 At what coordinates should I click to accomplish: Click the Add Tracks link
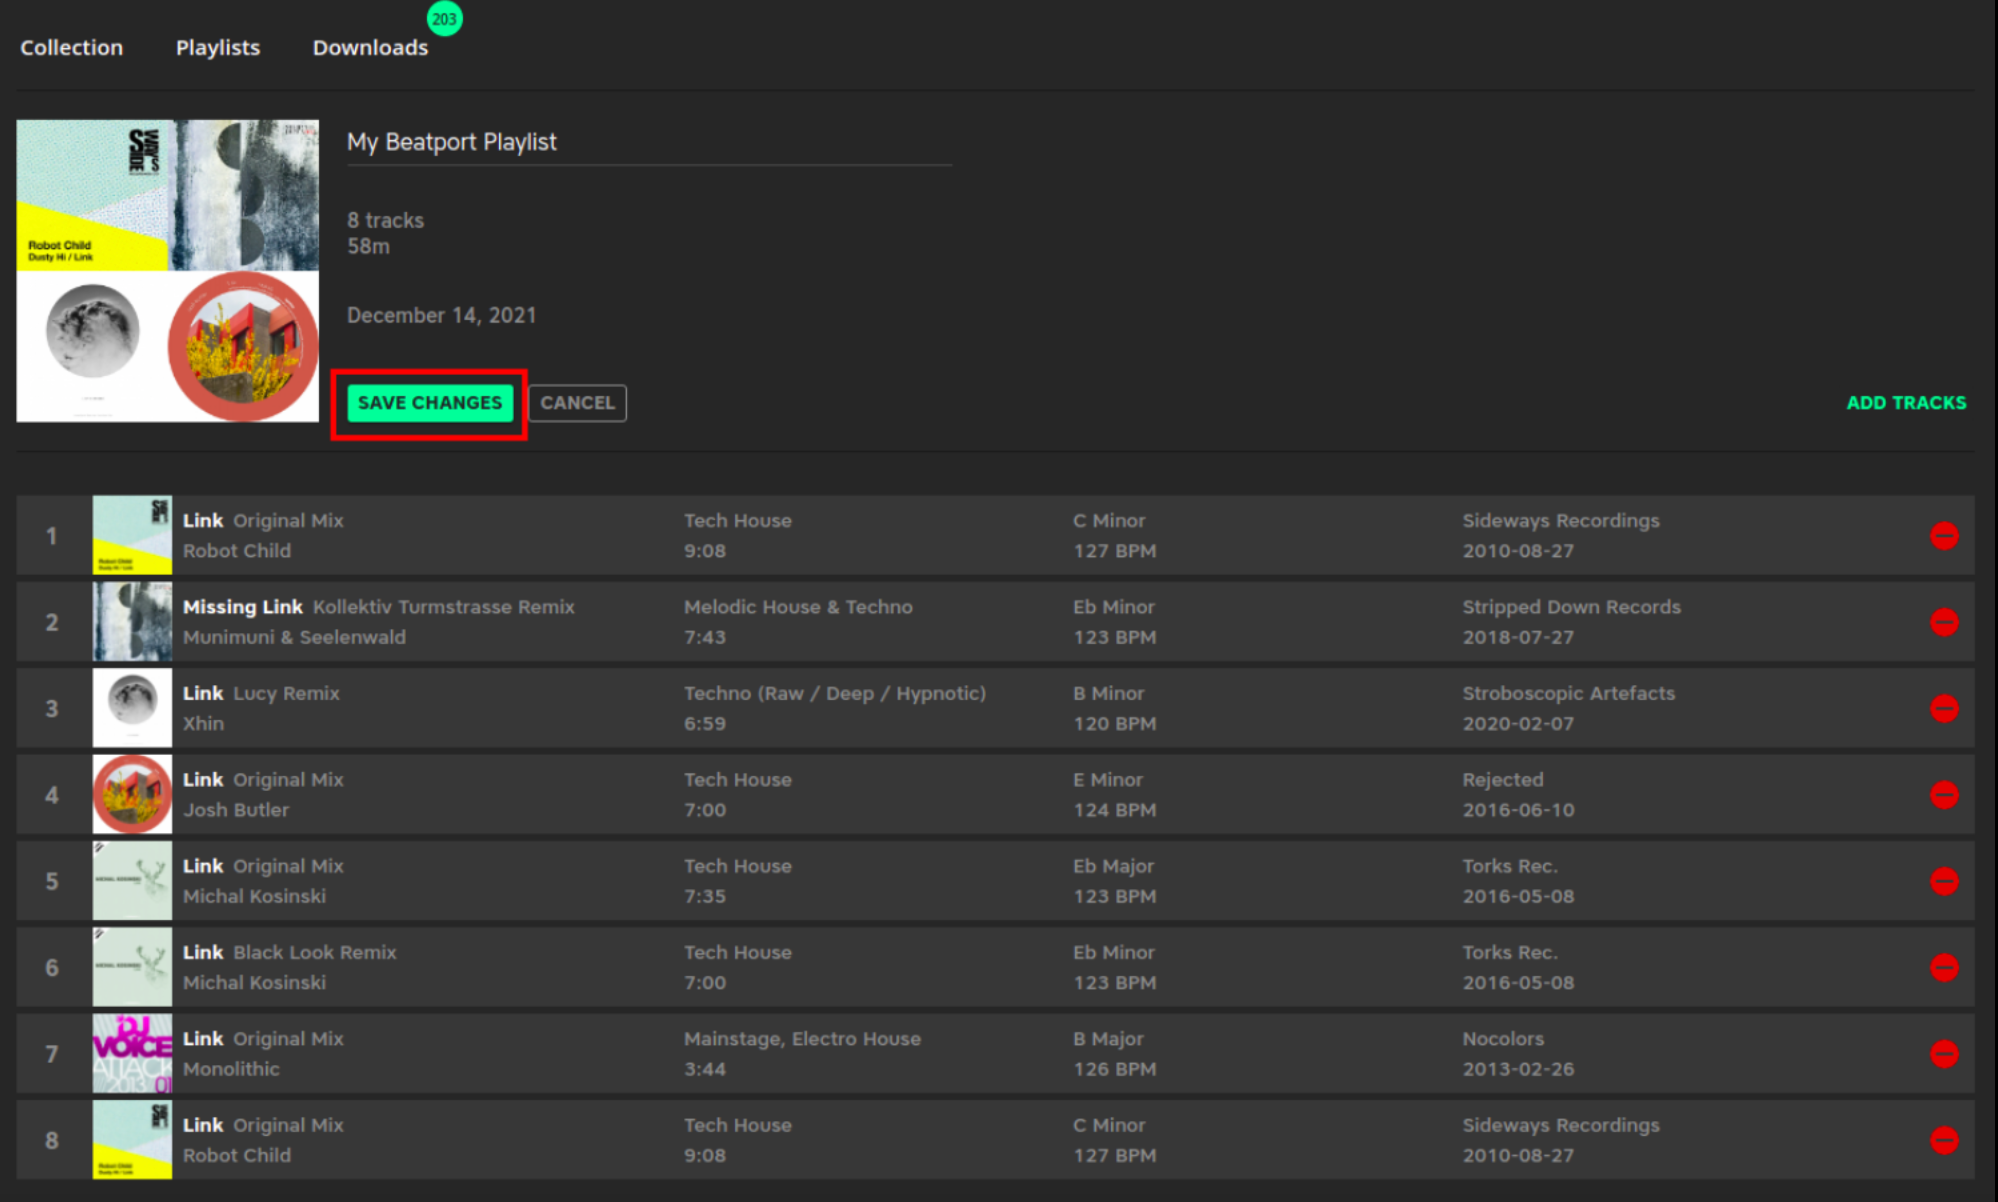[1905, 403]
